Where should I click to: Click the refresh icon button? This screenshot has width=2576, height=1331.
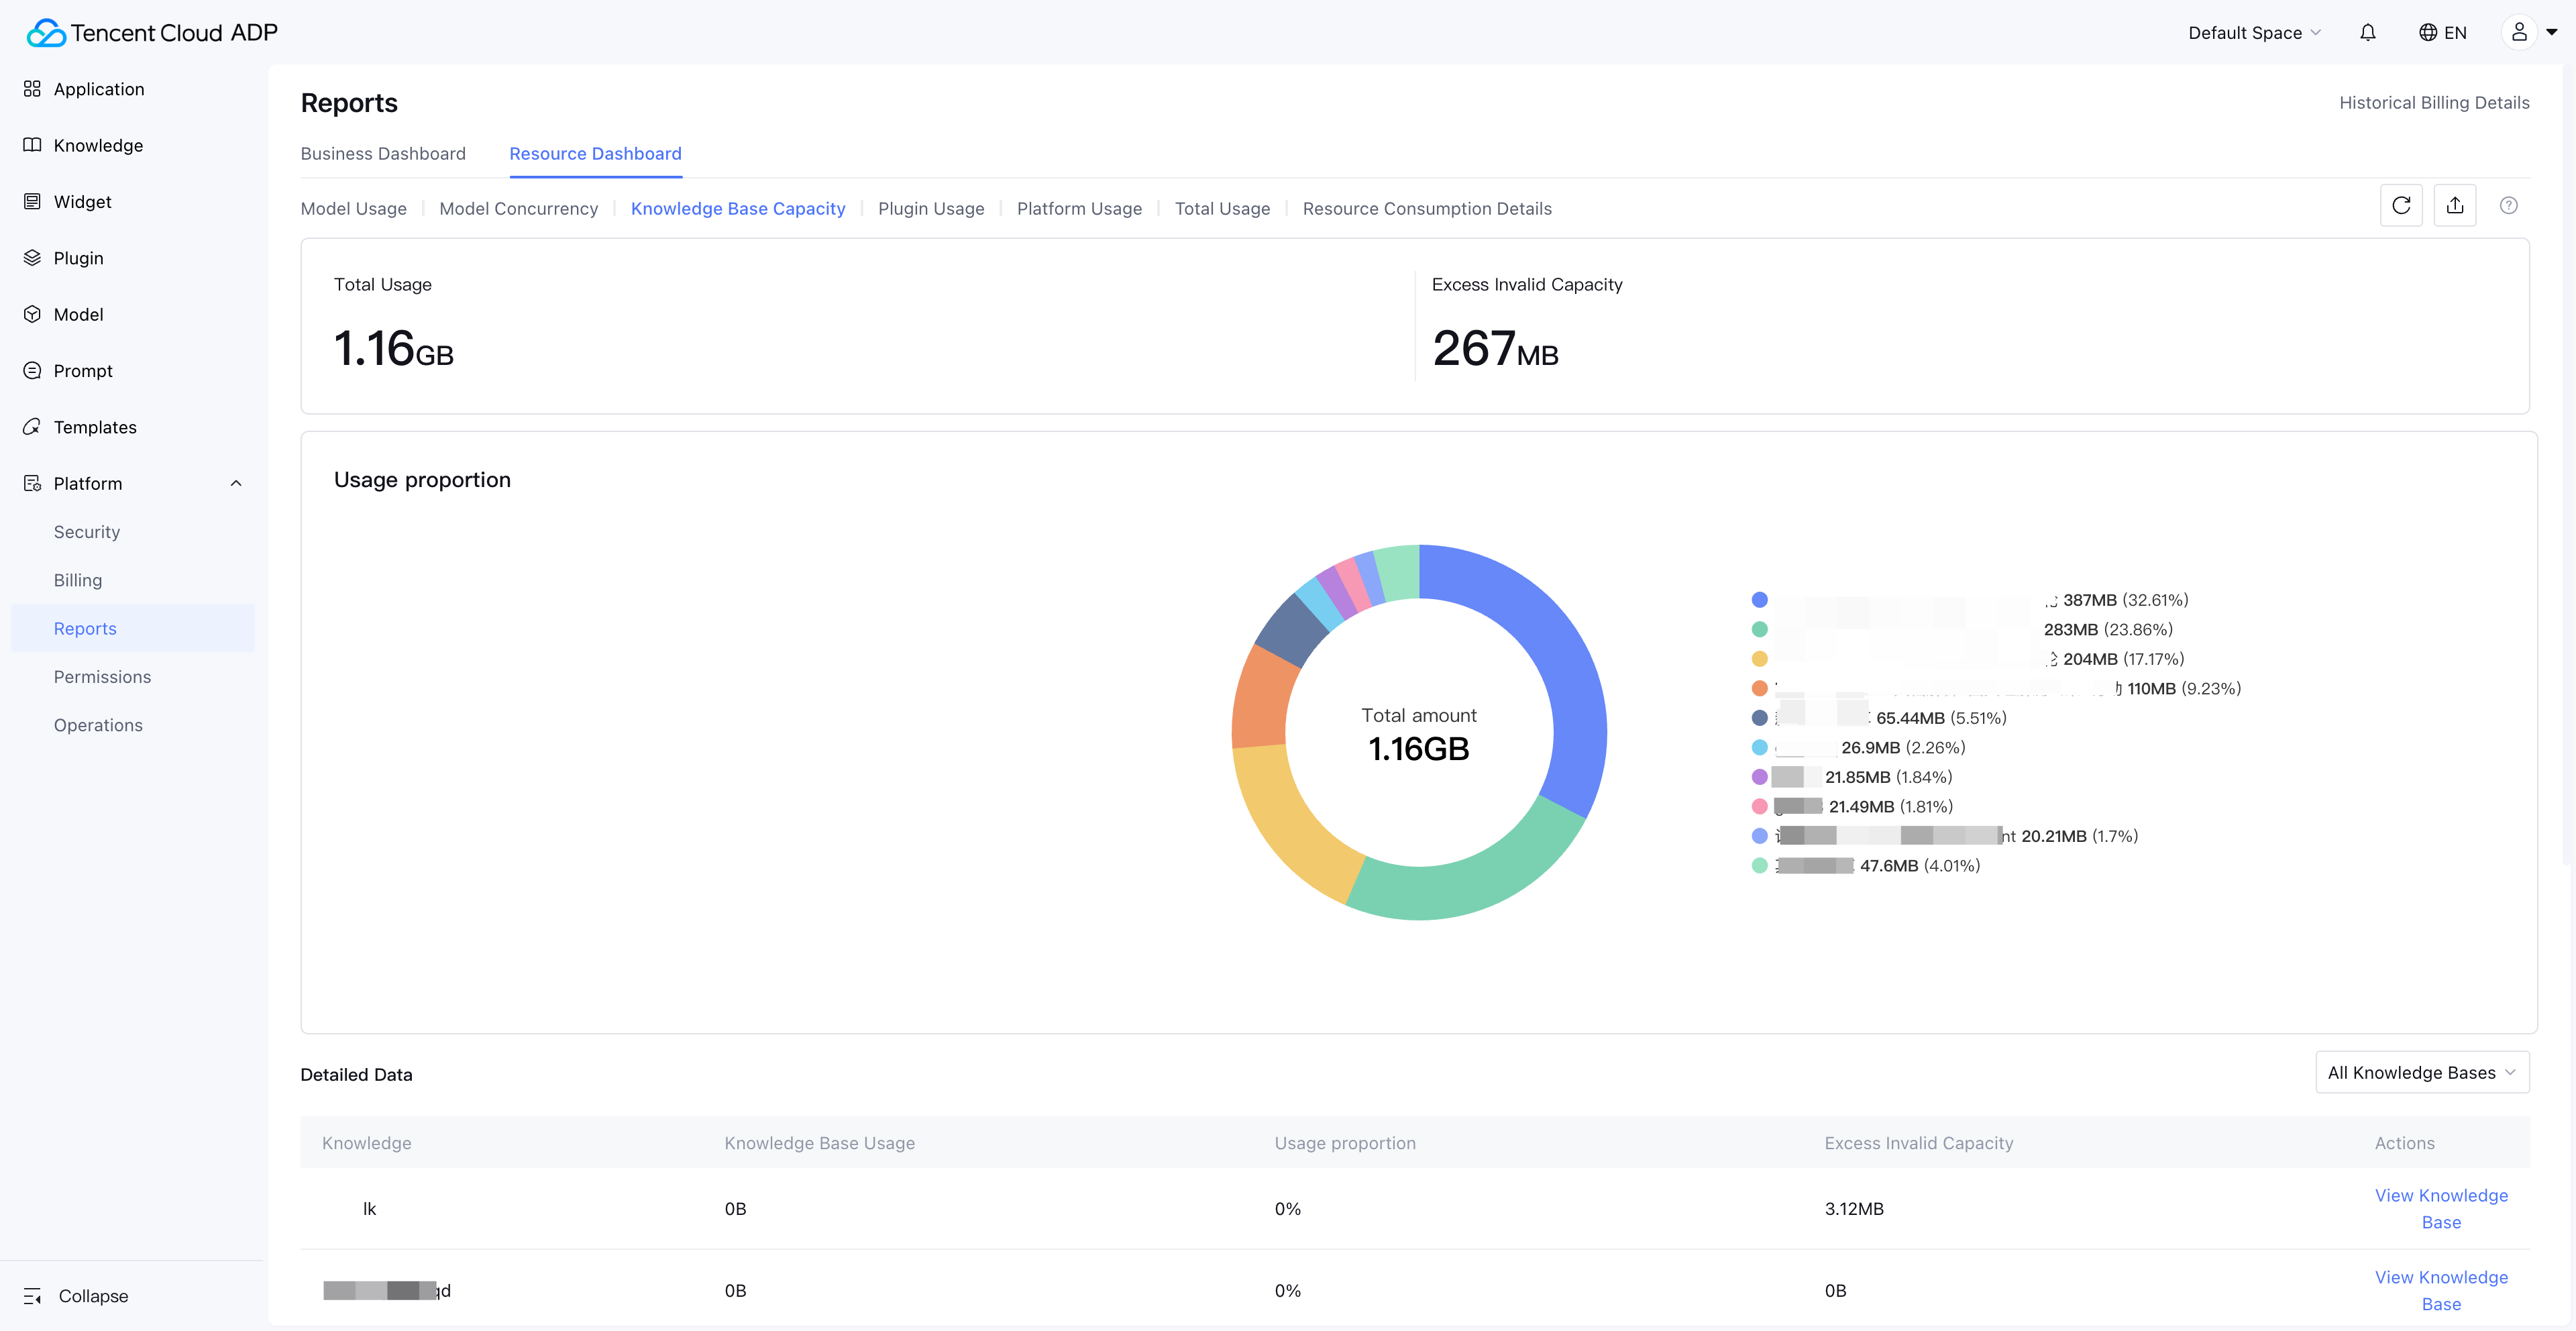click(x=2401, y=206)
